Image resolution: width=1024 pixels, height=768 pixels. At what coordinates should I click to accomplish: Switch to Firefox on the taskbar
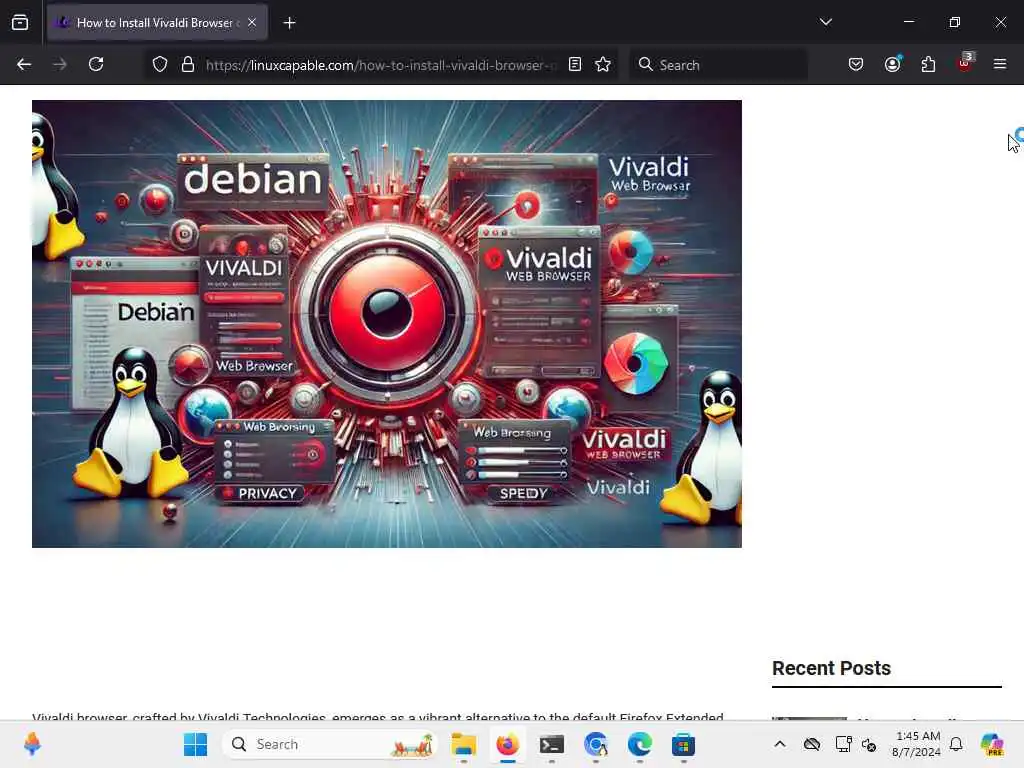pyautogui.click(x=507, y=744)
